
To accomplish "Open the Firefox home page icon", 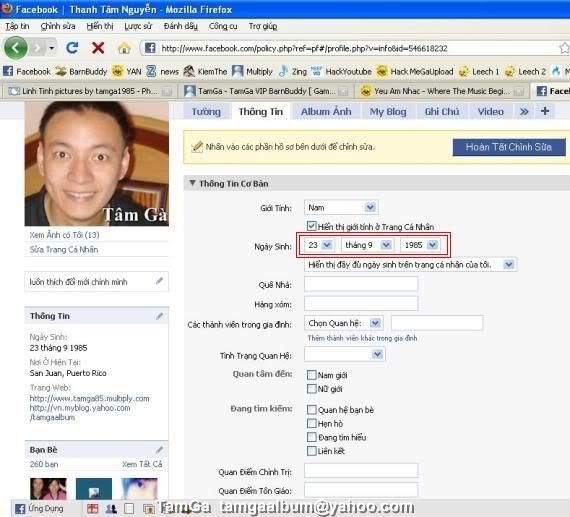I will pyautogui.click(x=124, y=48).
